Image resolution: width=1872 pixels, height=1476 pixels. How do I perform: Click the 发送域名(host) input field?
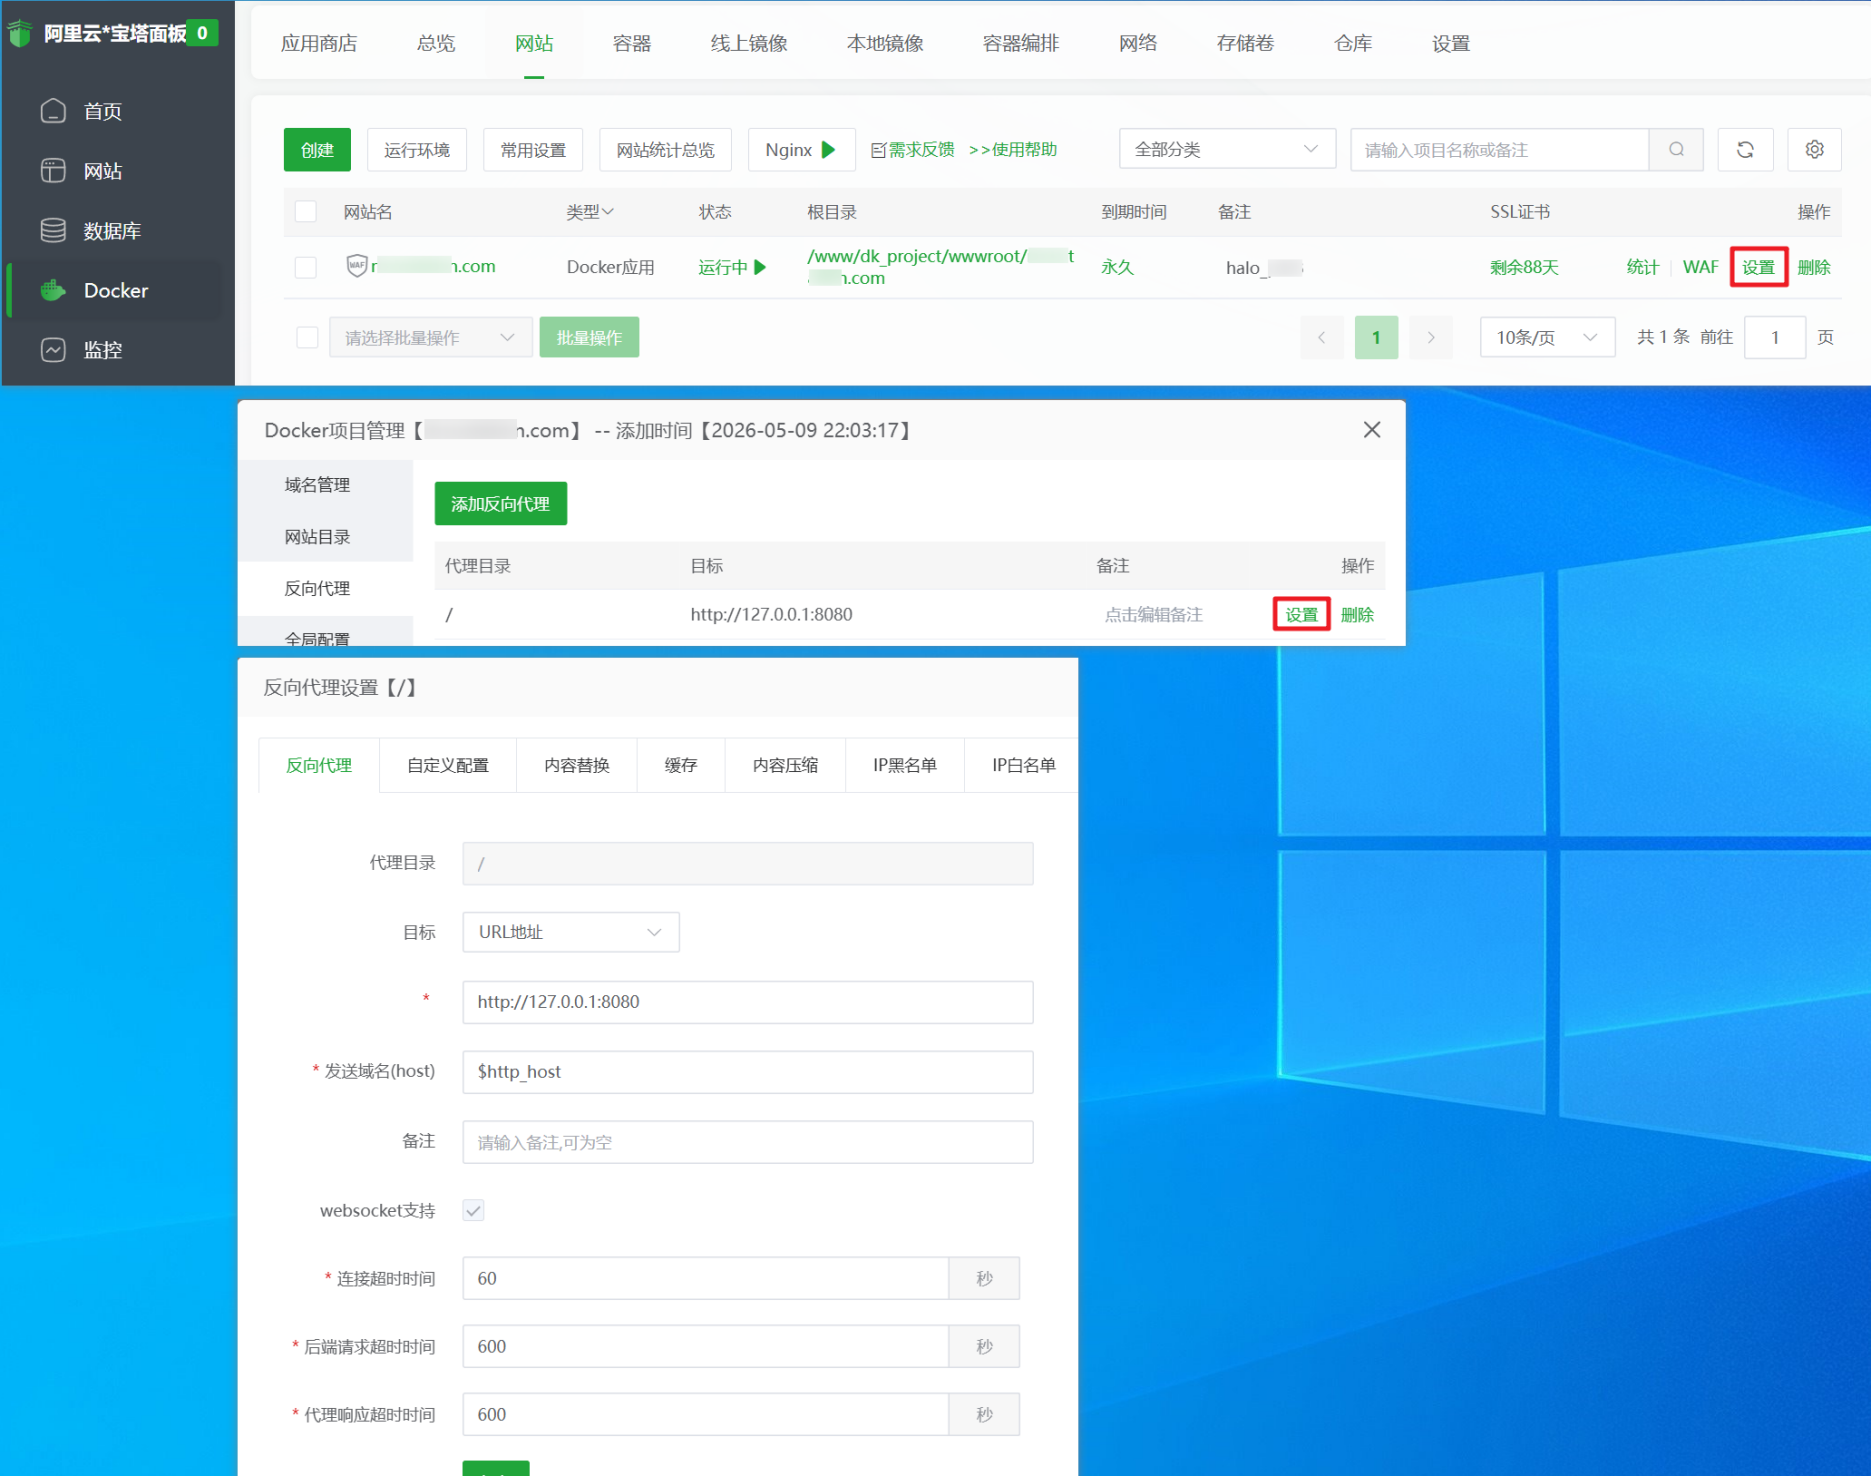[x=747, y=1072]
